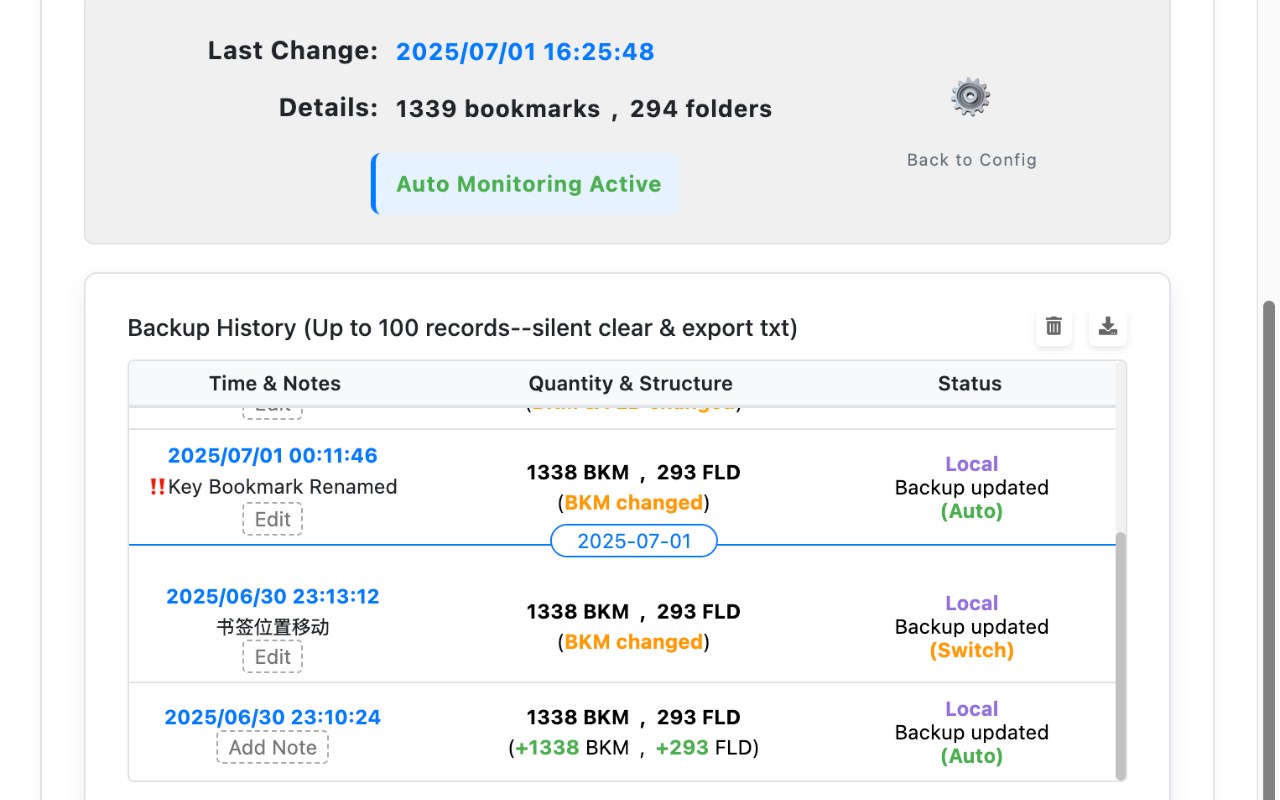Click the Status column header

coord(969,384)
